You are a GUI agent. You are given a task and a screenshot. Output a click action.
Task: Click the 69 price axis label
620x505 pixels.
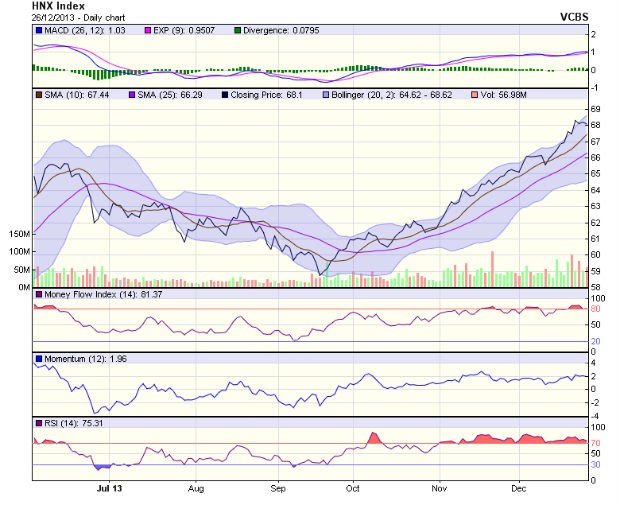pyautogui.click(x=594, y=108)
